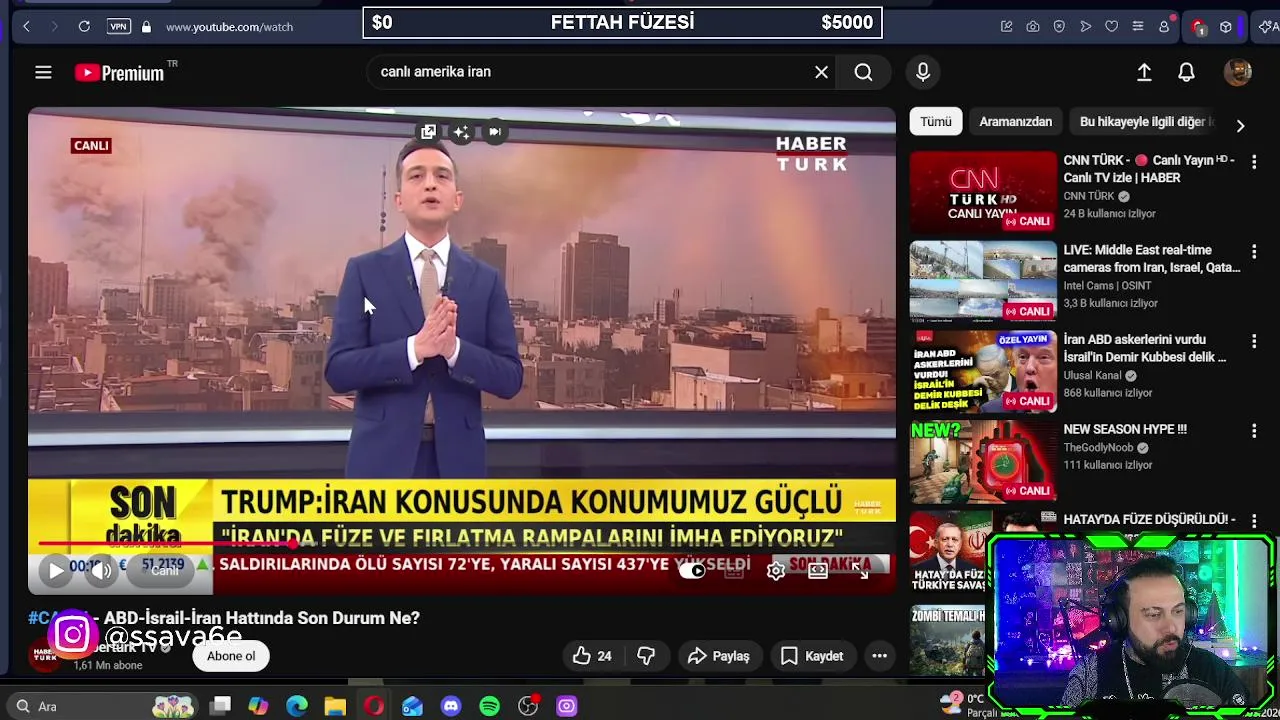Open the Intel Cams | OSINT channel name
The width and height of the screenshot is (1280, 720).
click(x=1107, y=285)
